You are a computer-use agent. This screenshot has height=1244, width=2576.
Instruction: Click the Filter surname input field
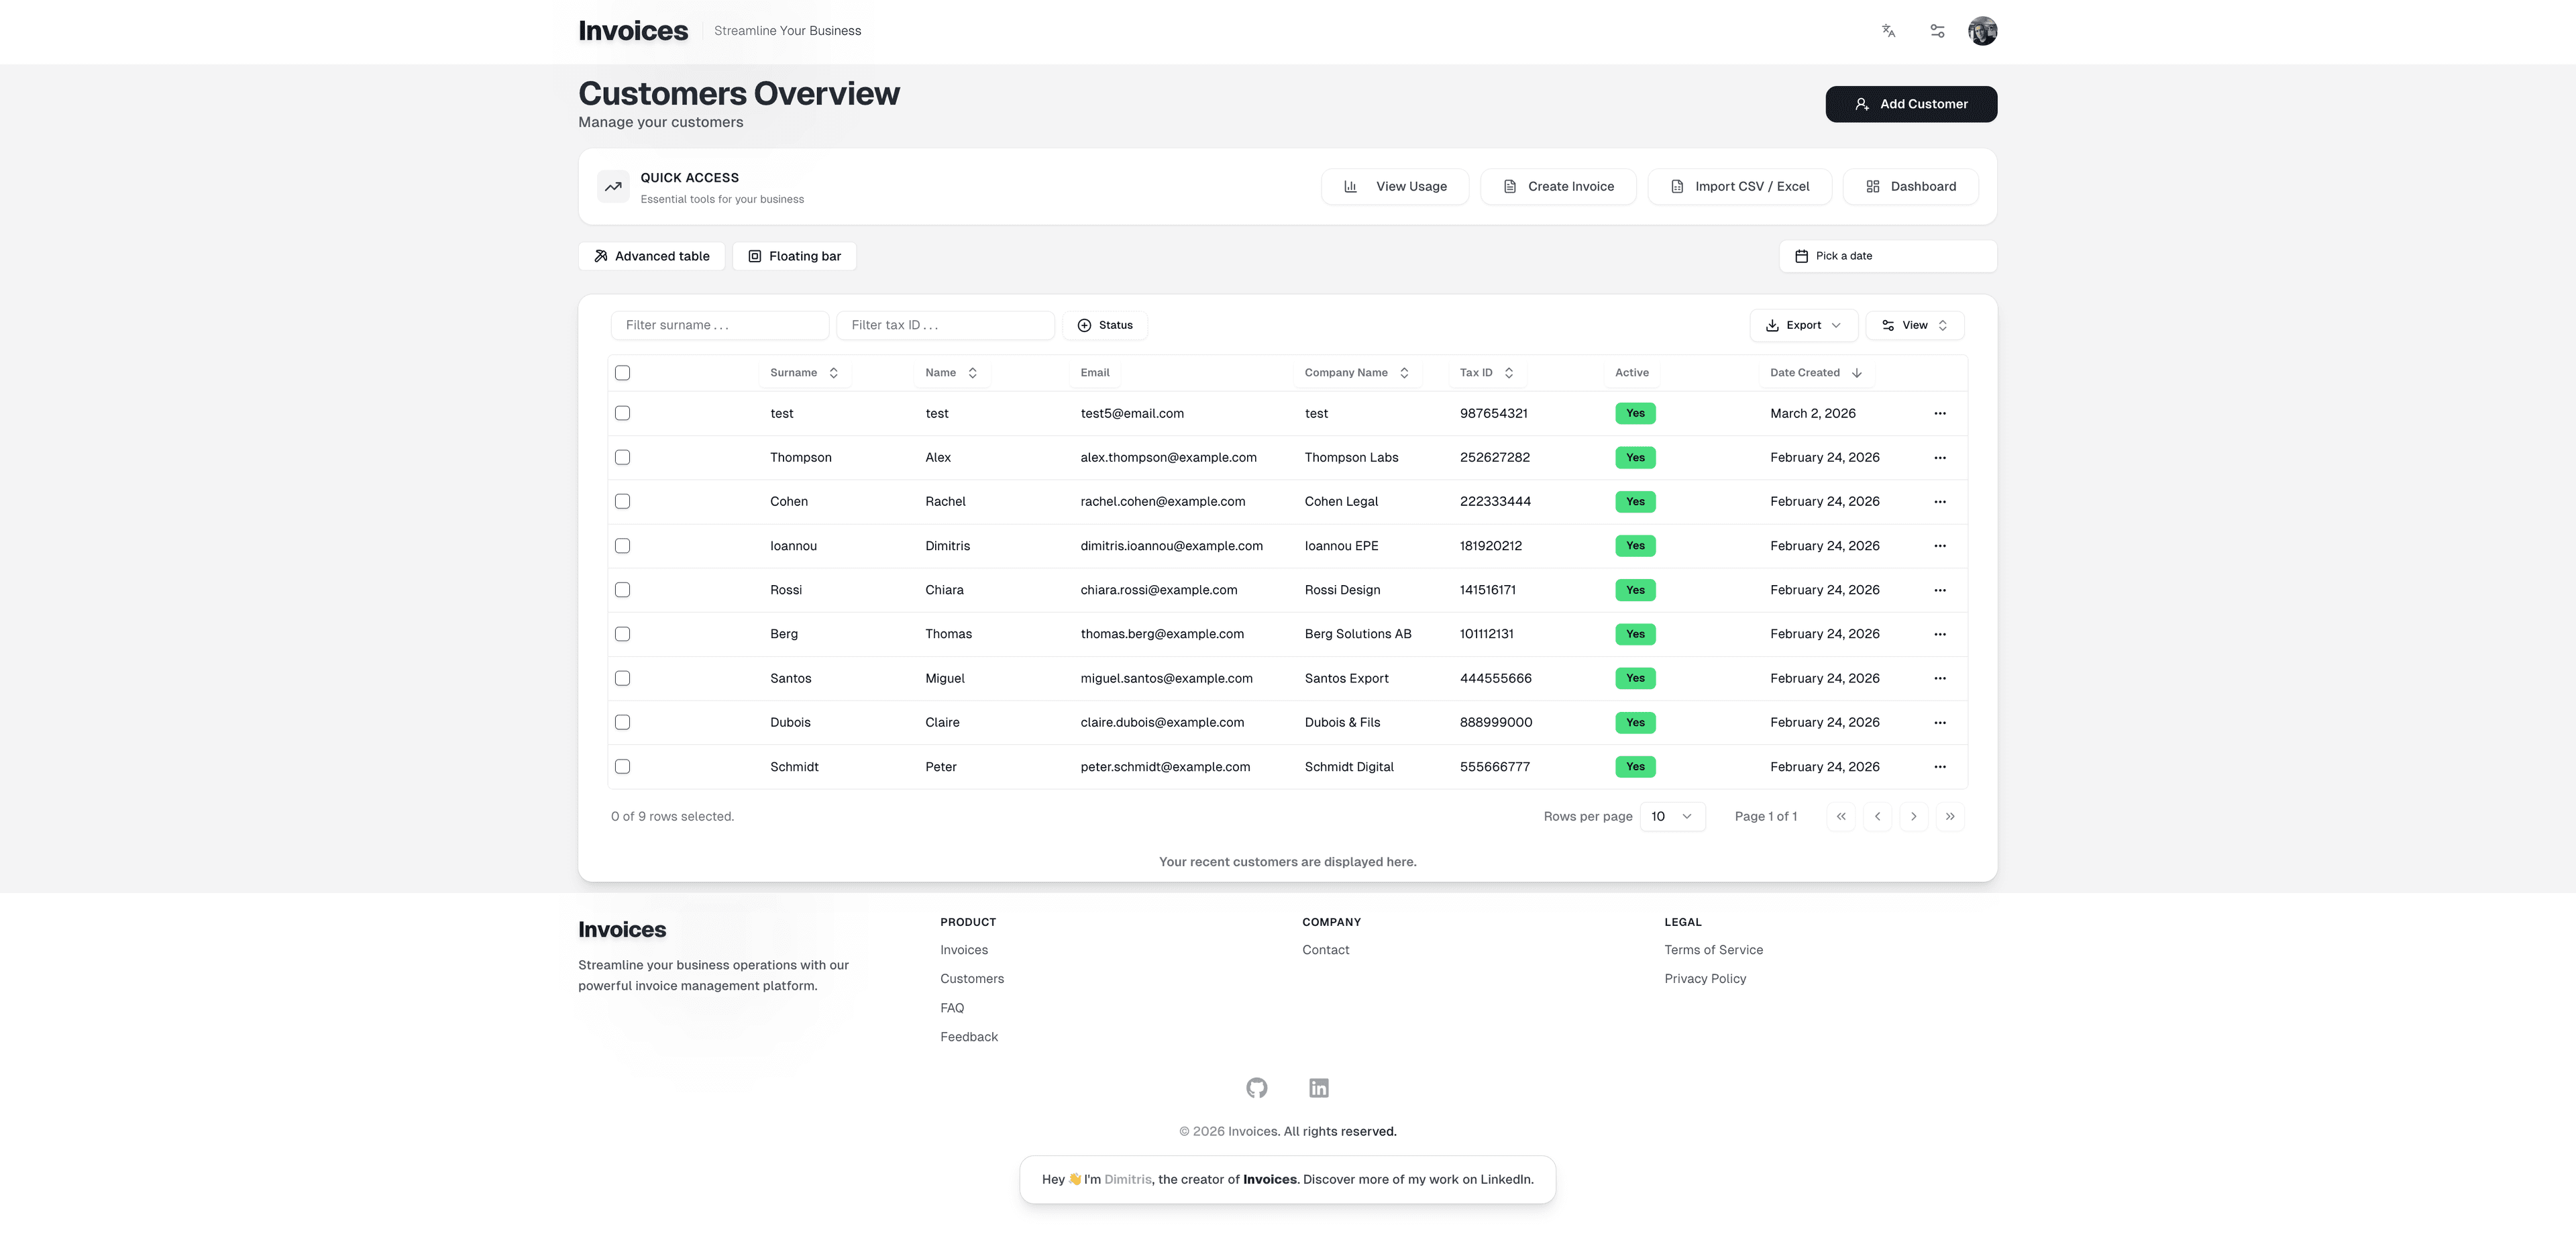click(719, 325)
